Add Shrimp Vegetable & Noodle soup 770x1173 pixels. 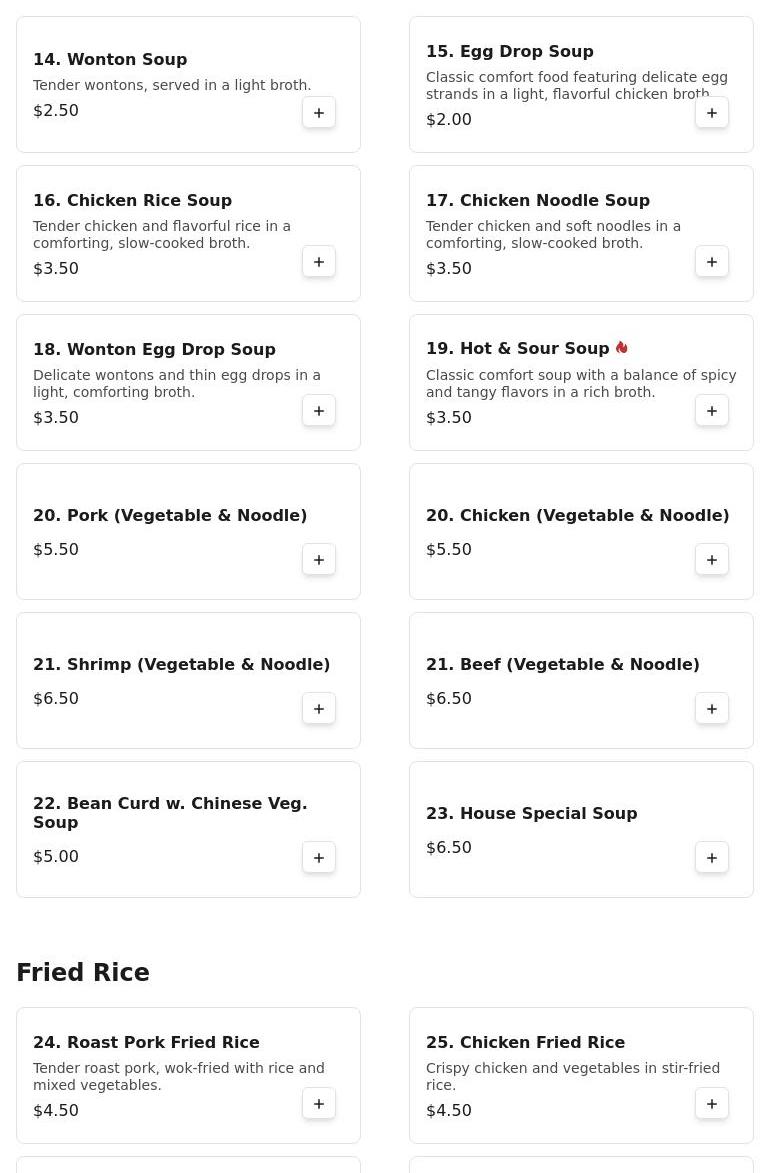click(x=319, y=708)
